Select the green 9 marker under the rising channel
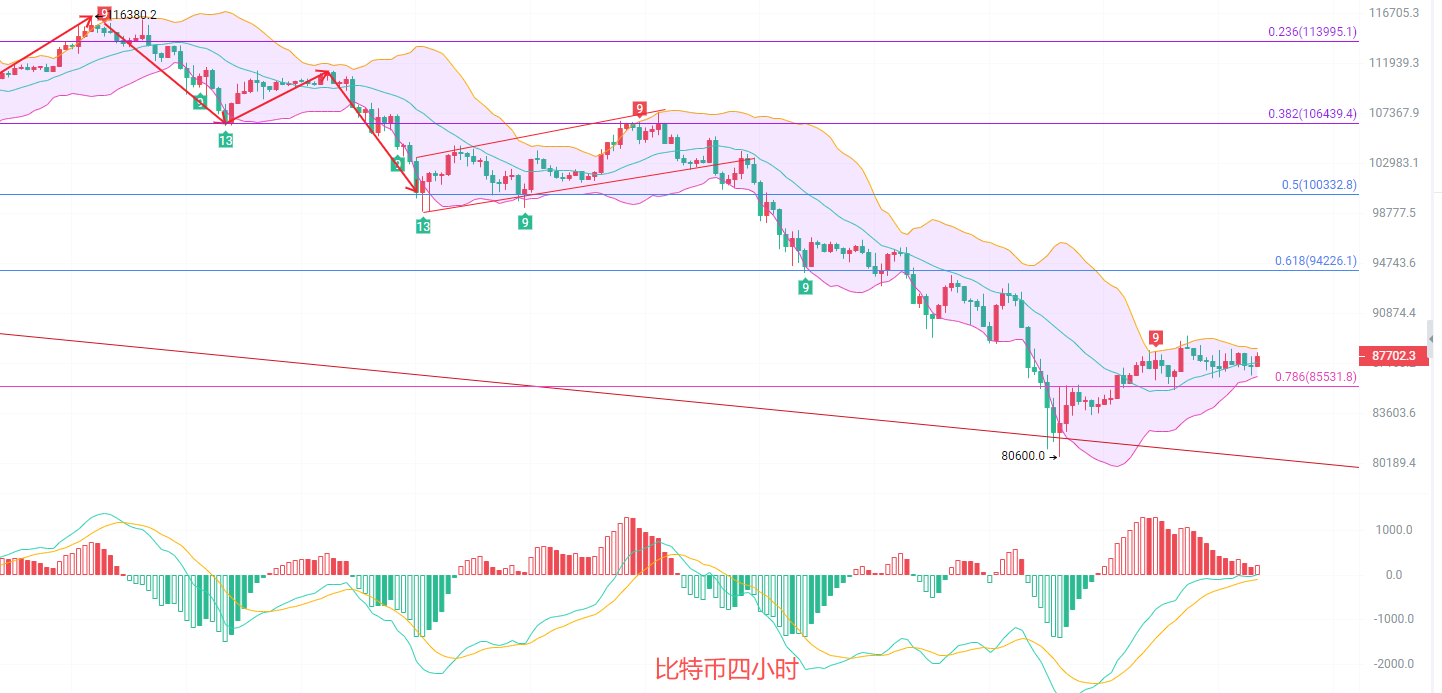The width and height of the screenshot is (1442, 693). click(x=525, y=222)
